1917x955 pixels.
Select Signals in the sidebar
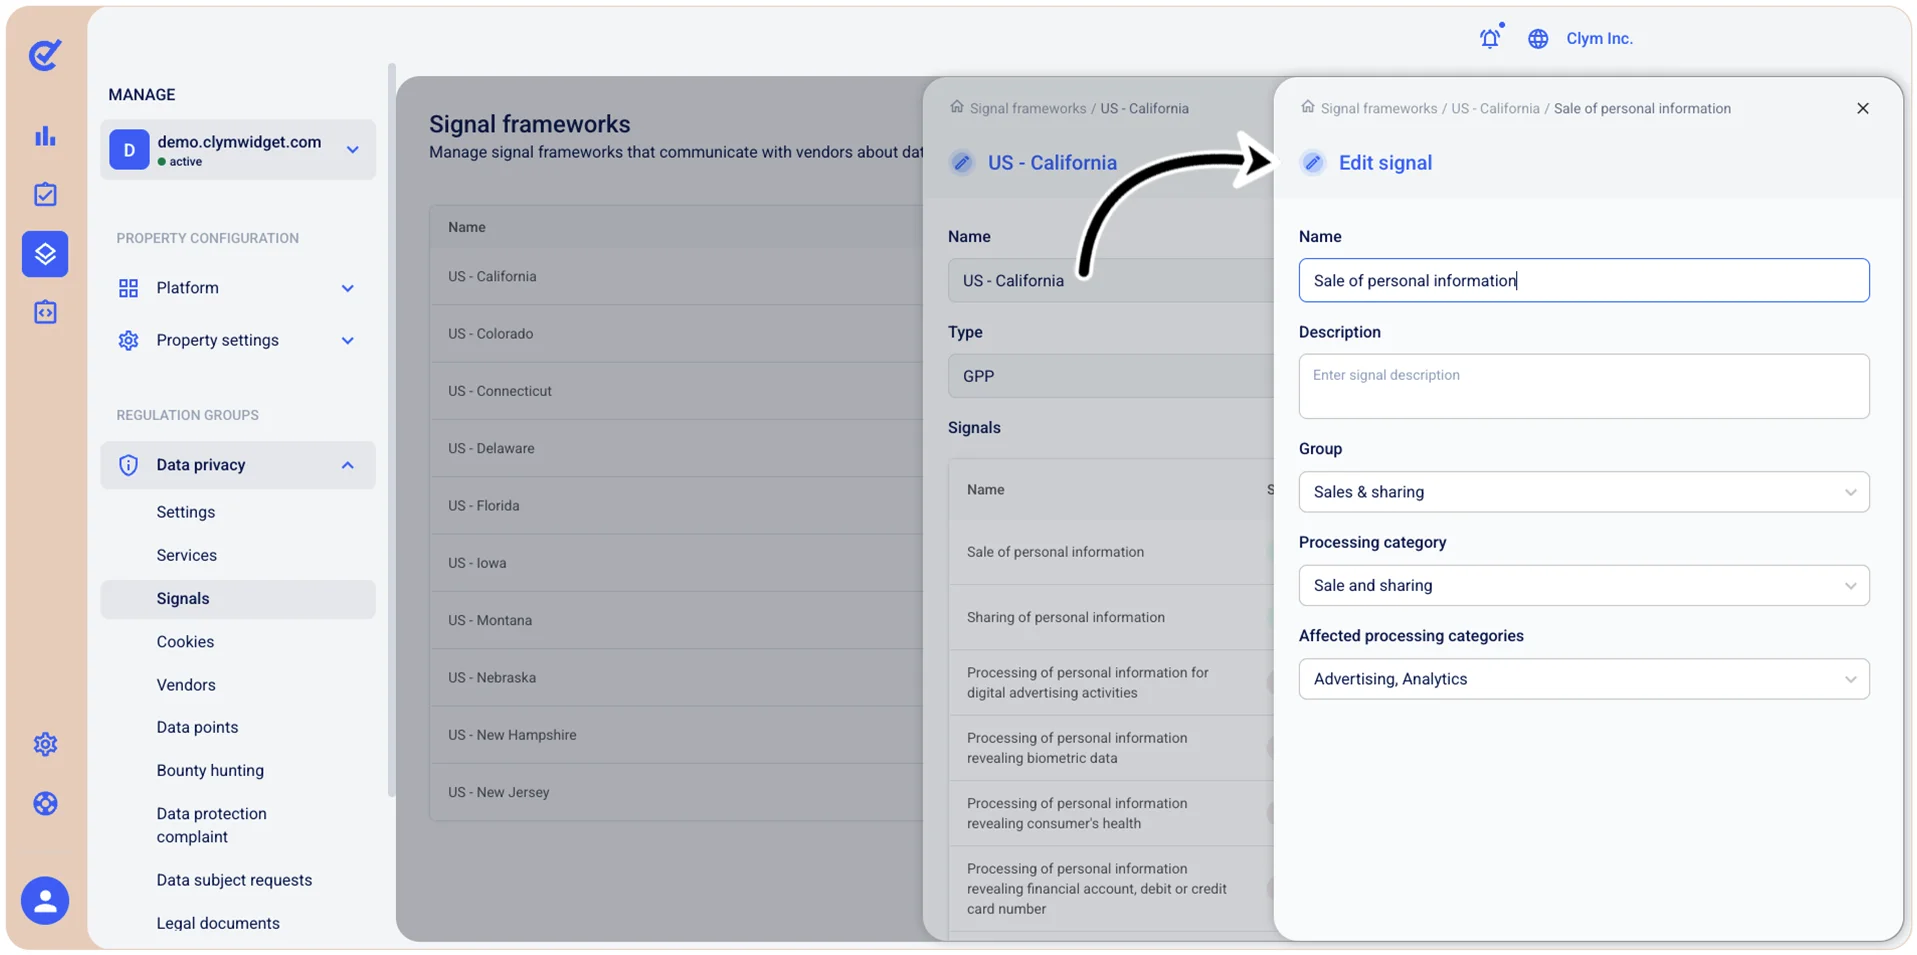pyautogui.click(x=238, y=599)
